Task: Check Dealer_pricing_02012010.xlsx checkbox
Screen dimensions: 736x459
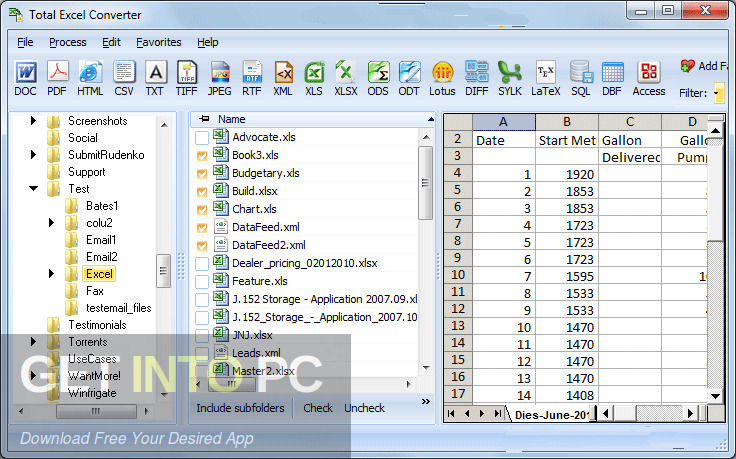Action: pyautogui.click(x=202, y=264)
